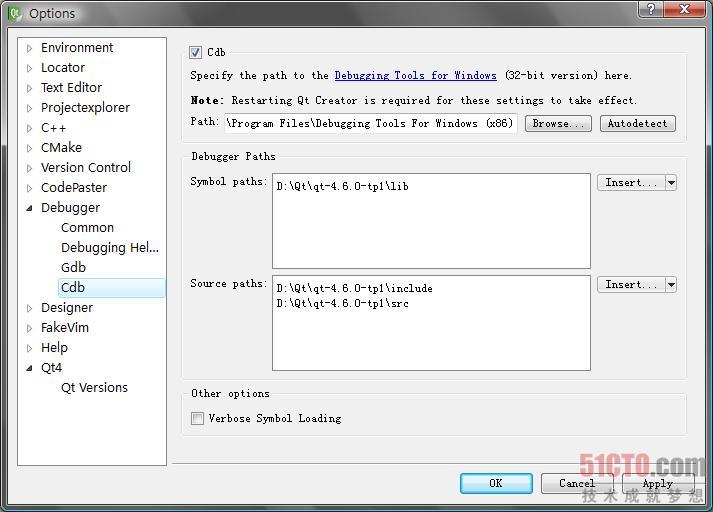
Task: Open Symbol paths Insert dropdown arrow
Action: pyautogui.click(x=671, y=183)
